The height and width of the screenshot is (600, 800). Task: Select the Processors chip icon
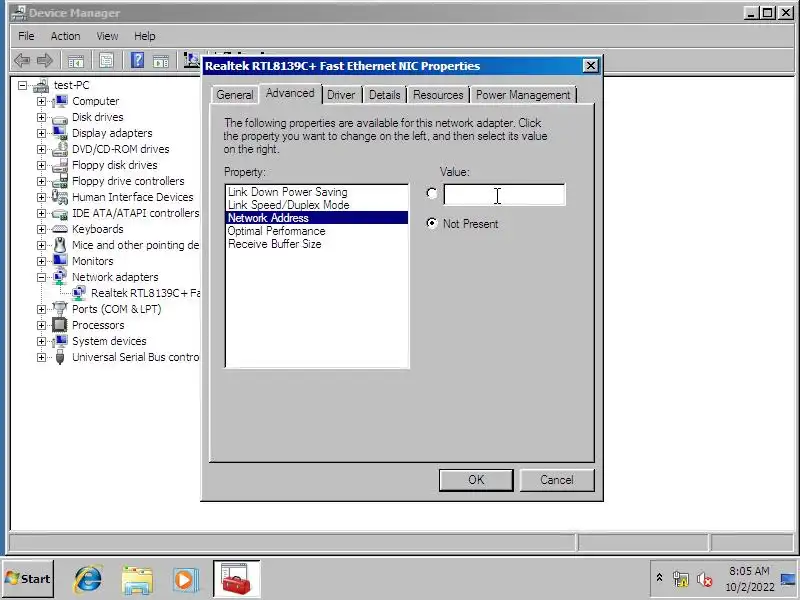[60, 325]
